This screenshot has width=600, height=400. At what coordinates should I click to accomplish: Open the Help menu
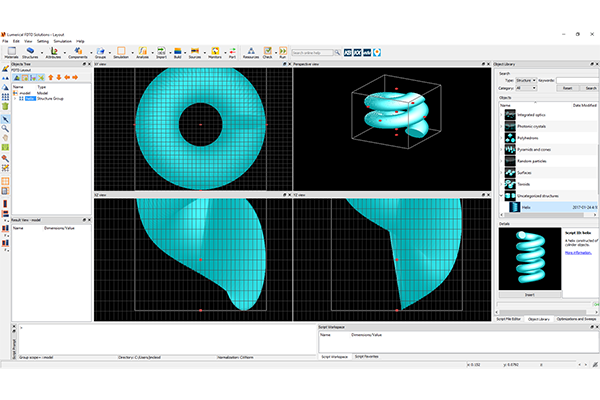coord(80,41)
